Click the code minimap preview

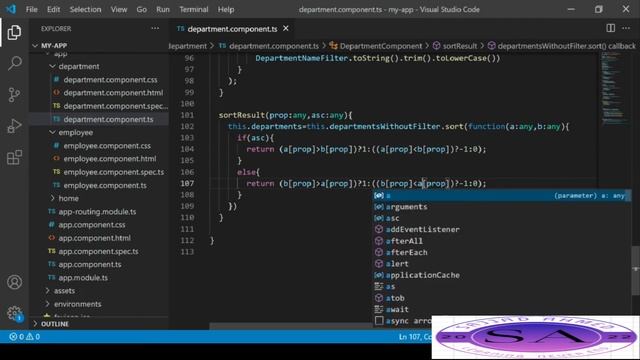point(614,88)
